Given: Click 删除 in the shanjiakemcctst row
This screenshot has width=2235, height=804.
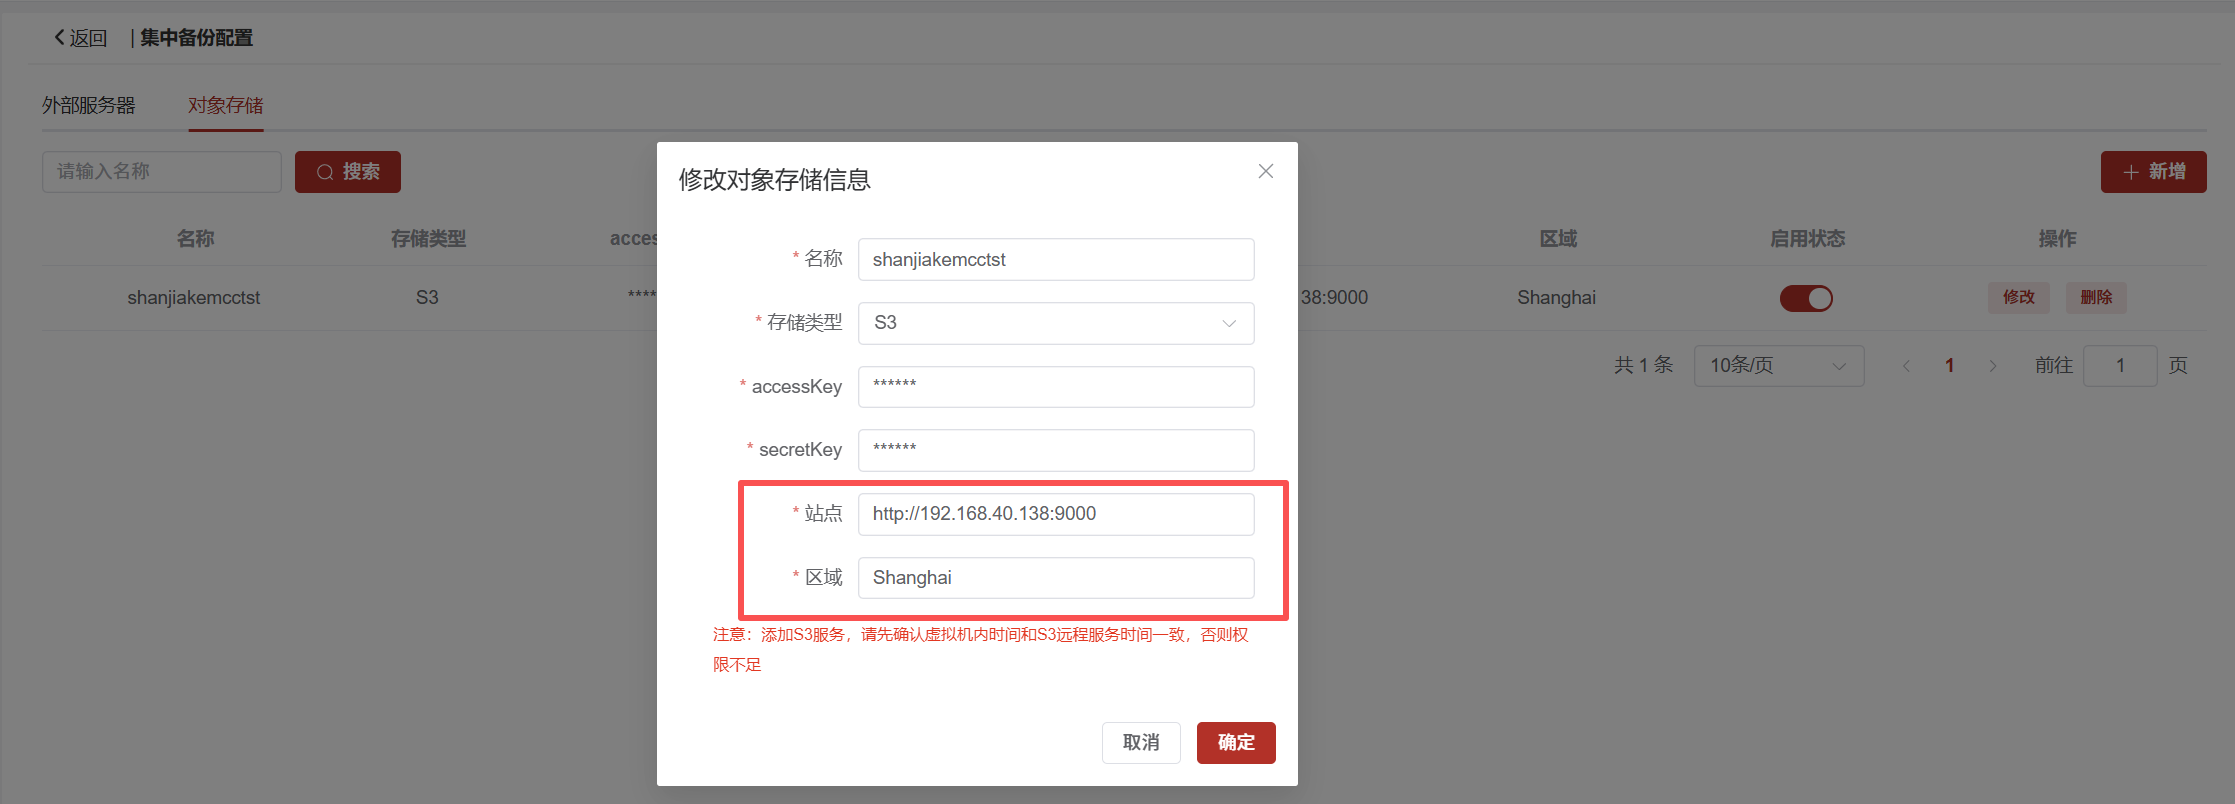Looking at the screenshot, I should point(2096,297).
